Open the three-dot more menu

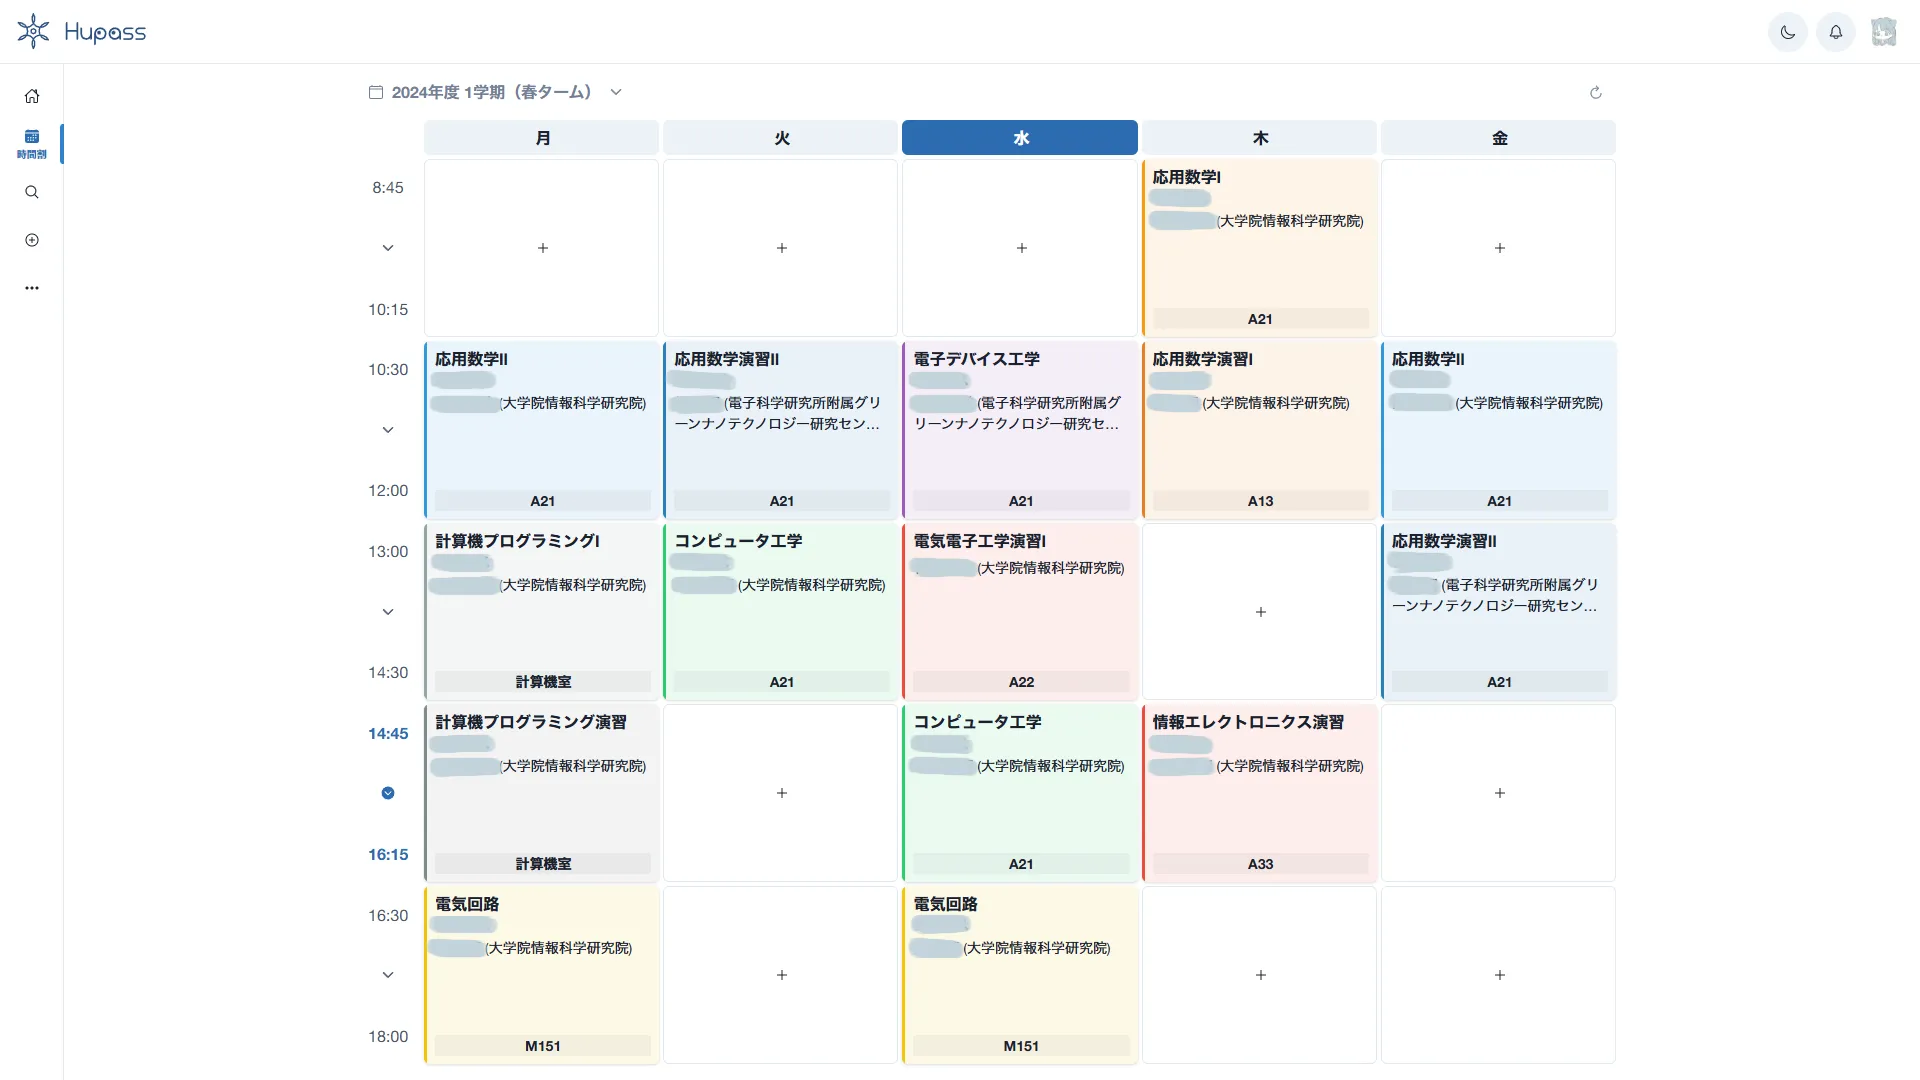[x=32, y=288]
